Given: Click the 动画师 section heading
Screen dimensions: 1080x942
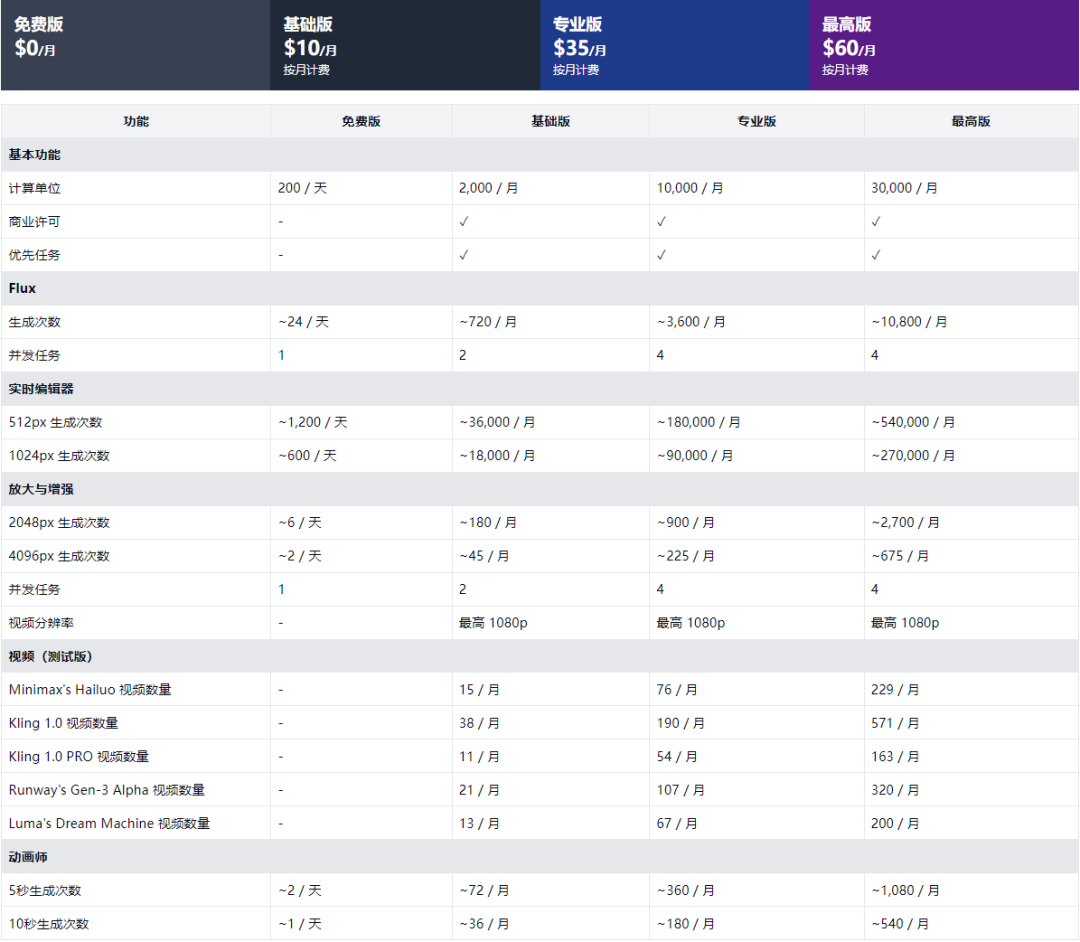Looking at the screenshot, I should click(x=28, y=857).
